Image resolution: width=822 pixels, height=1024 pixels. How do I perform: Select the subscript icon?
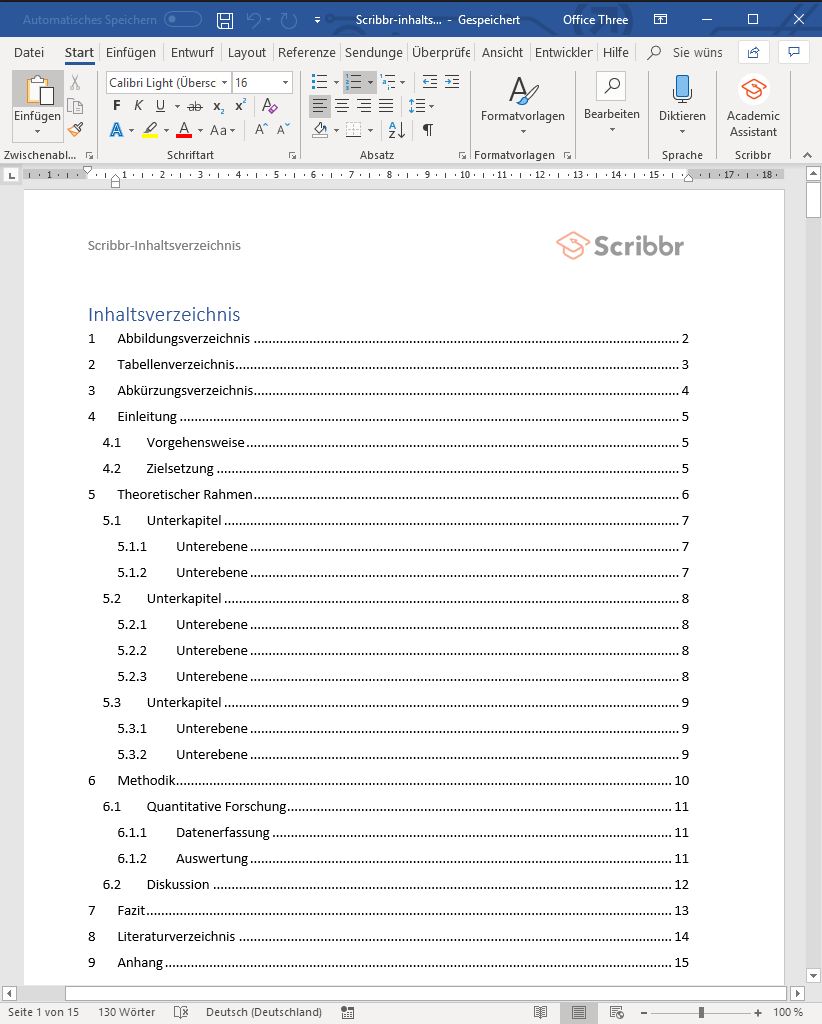tap(217, 105)
